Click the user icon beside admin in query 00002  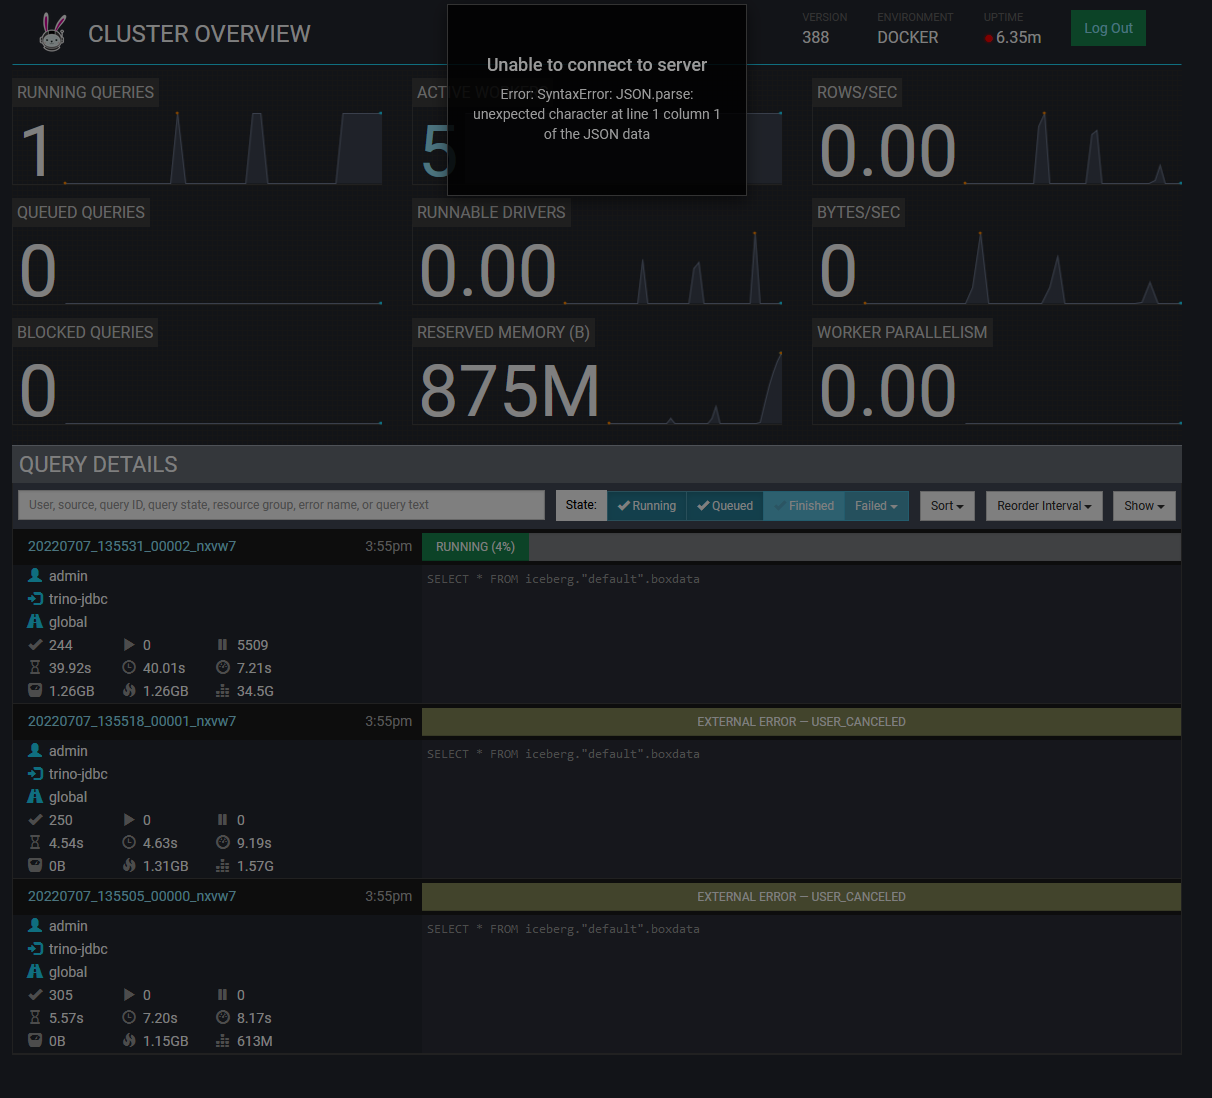(35, 575)
